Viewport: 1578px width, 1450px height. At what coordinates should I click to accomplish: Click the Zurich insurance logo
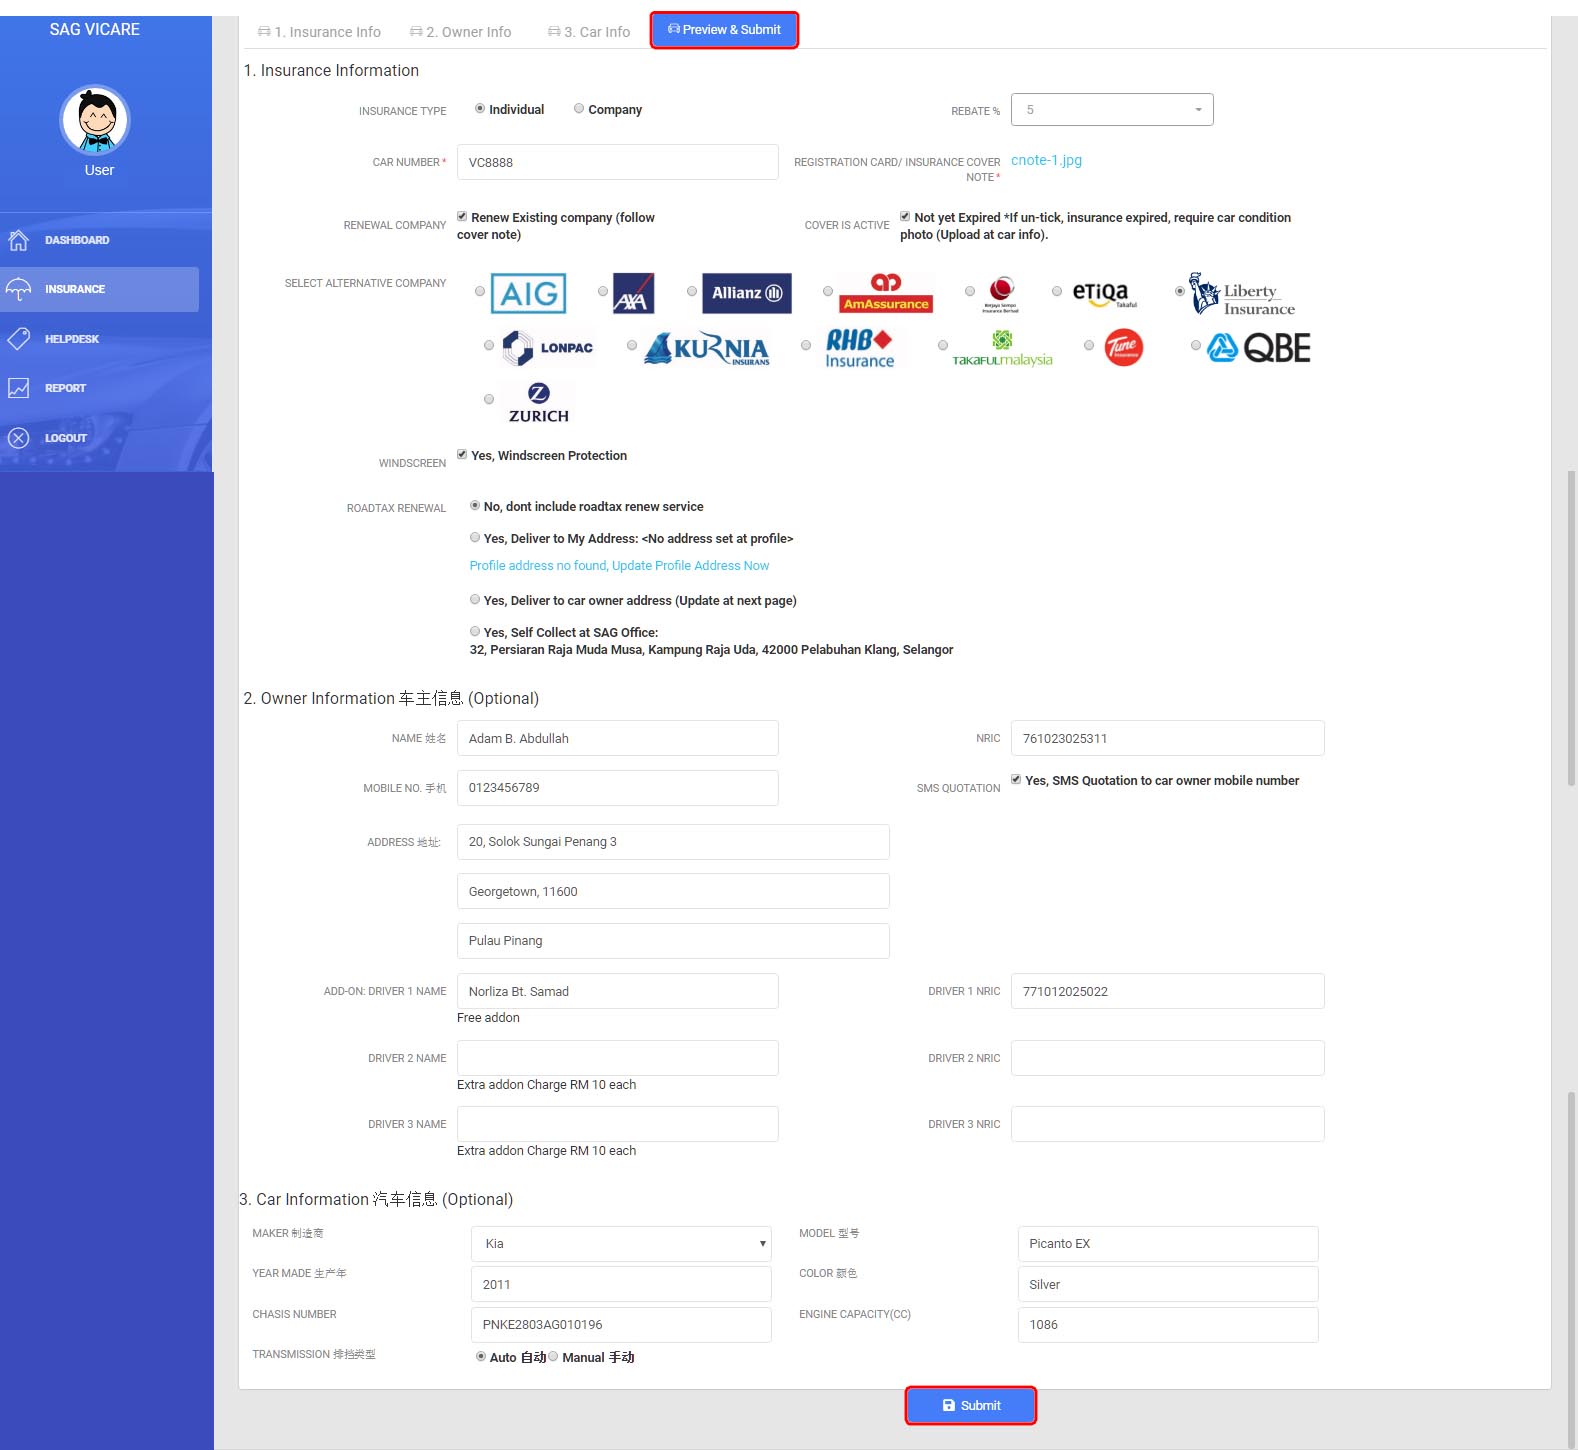538,402
